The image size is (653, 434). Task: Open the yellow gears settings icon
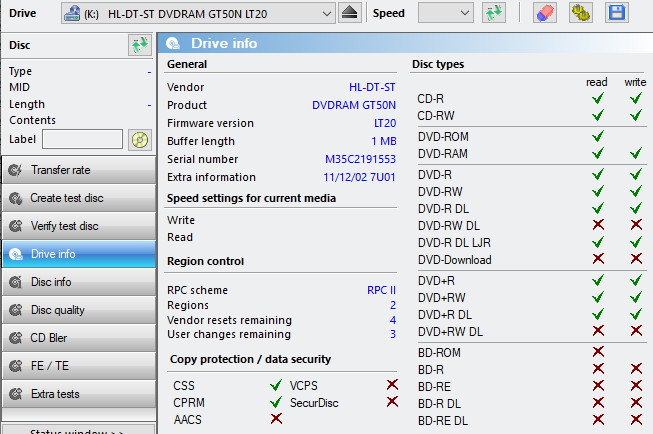[581, 13]
